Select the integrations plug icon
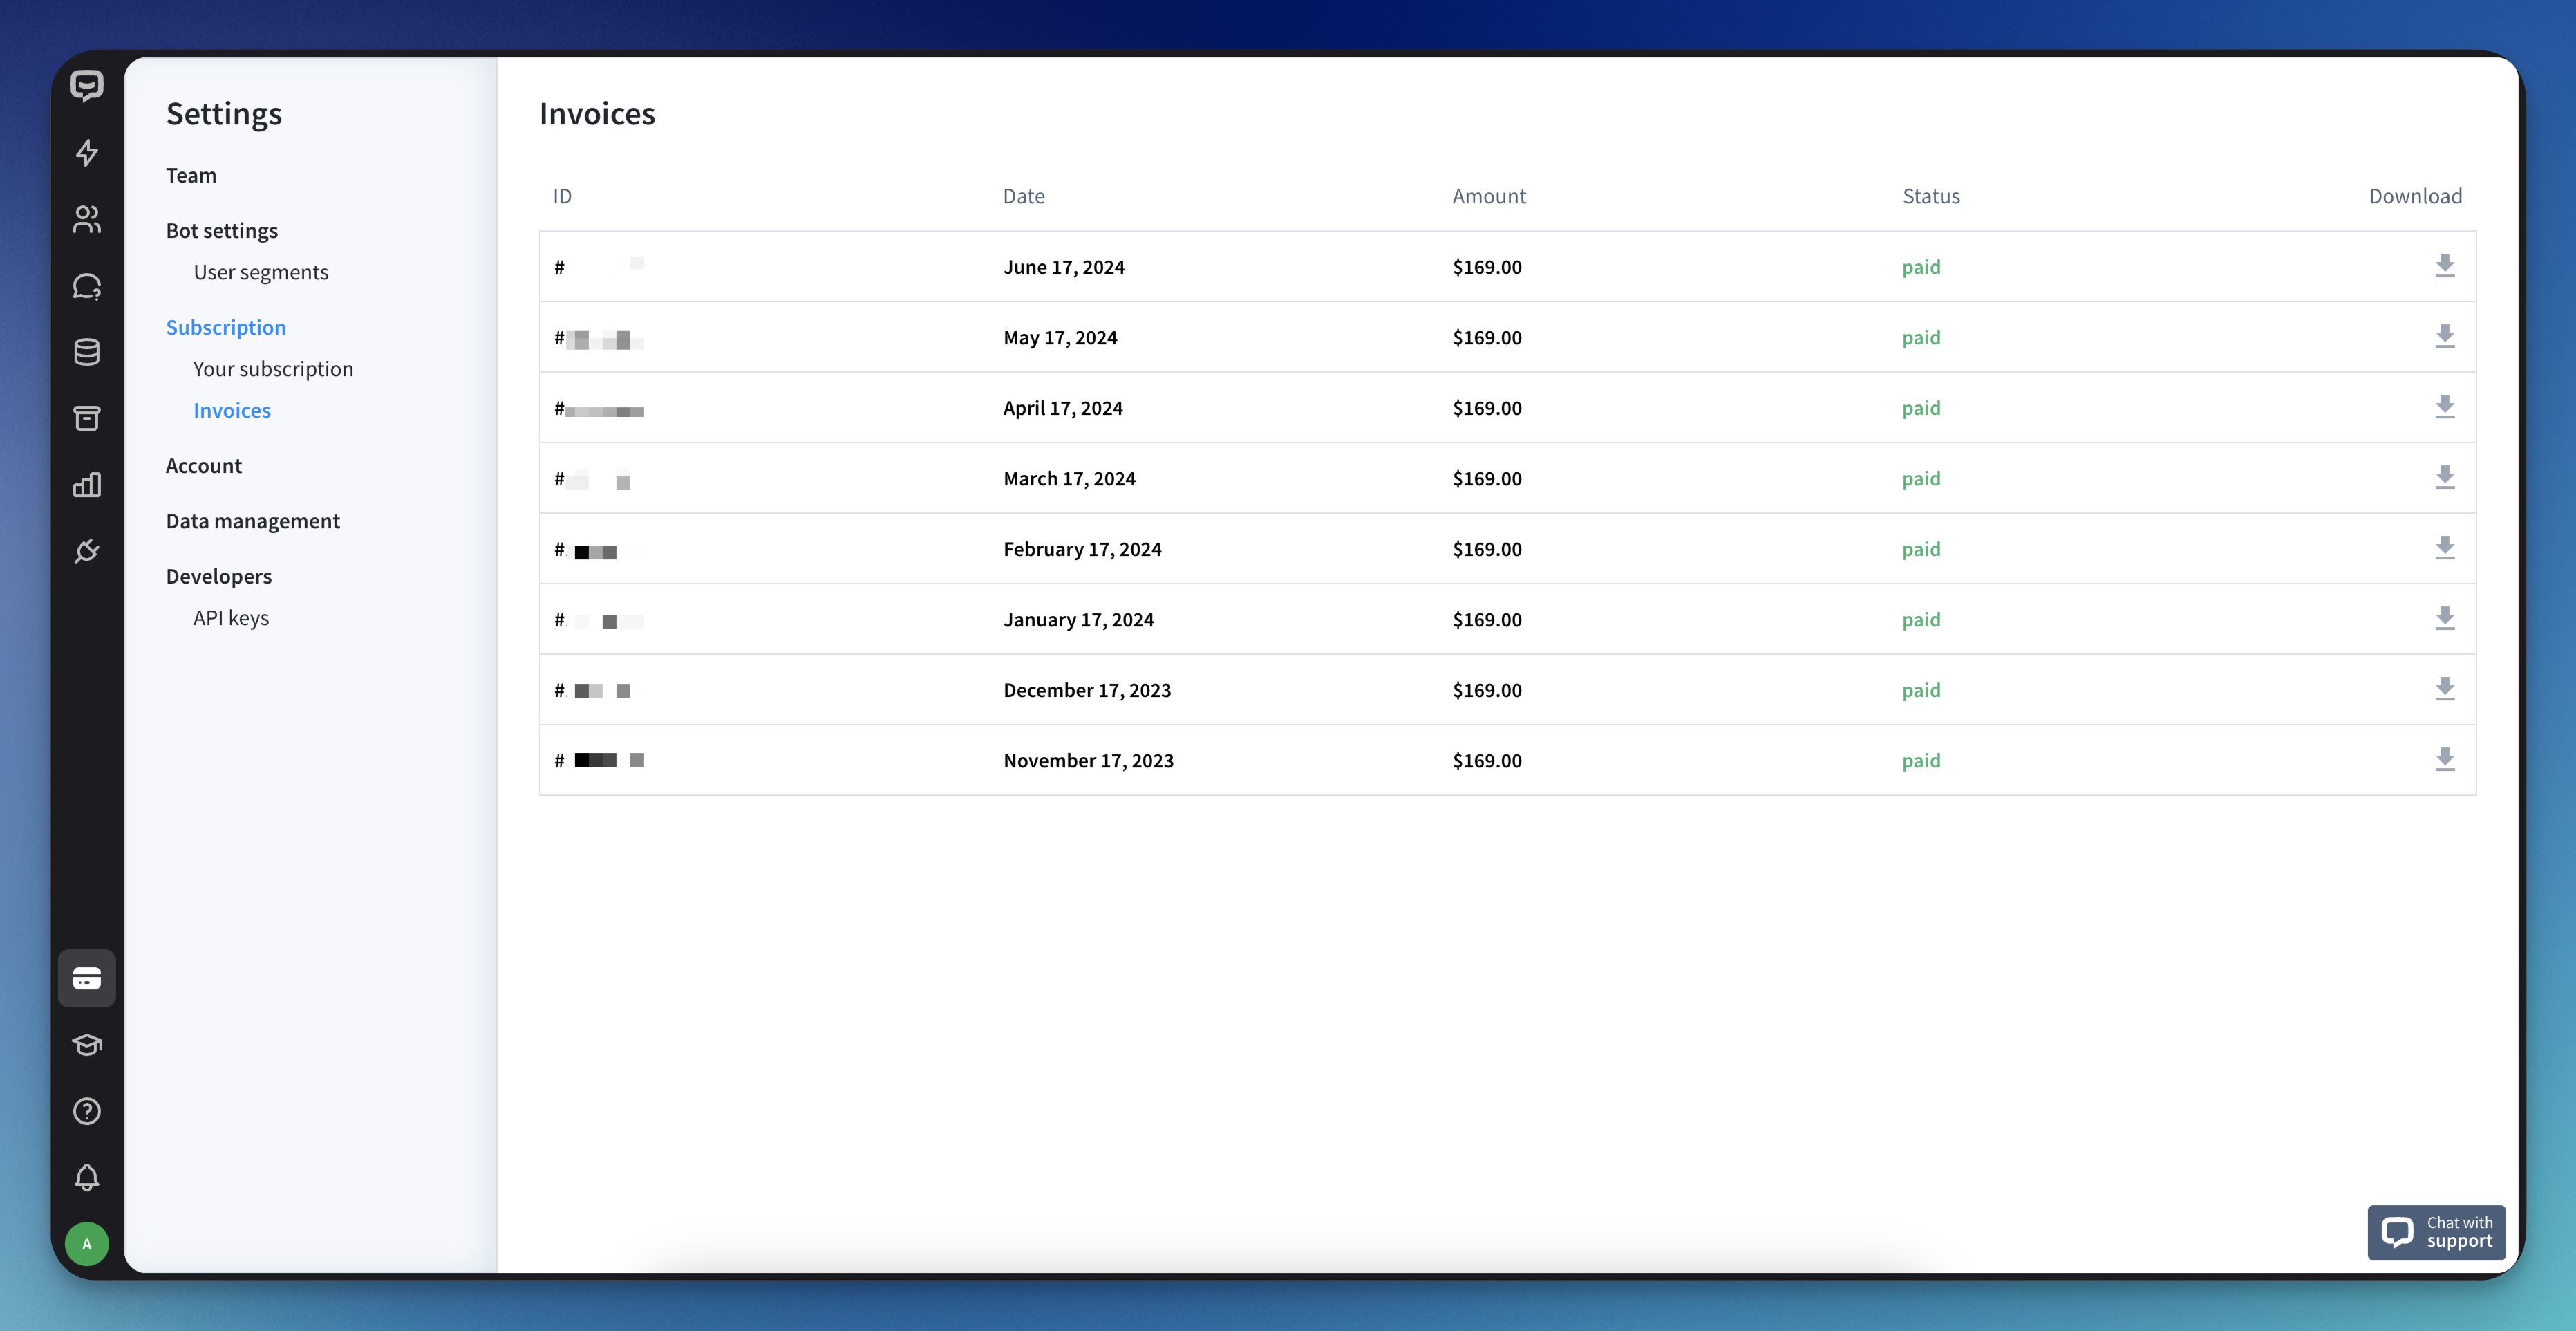This screenshot has height=1331, width=2576. 87,551
